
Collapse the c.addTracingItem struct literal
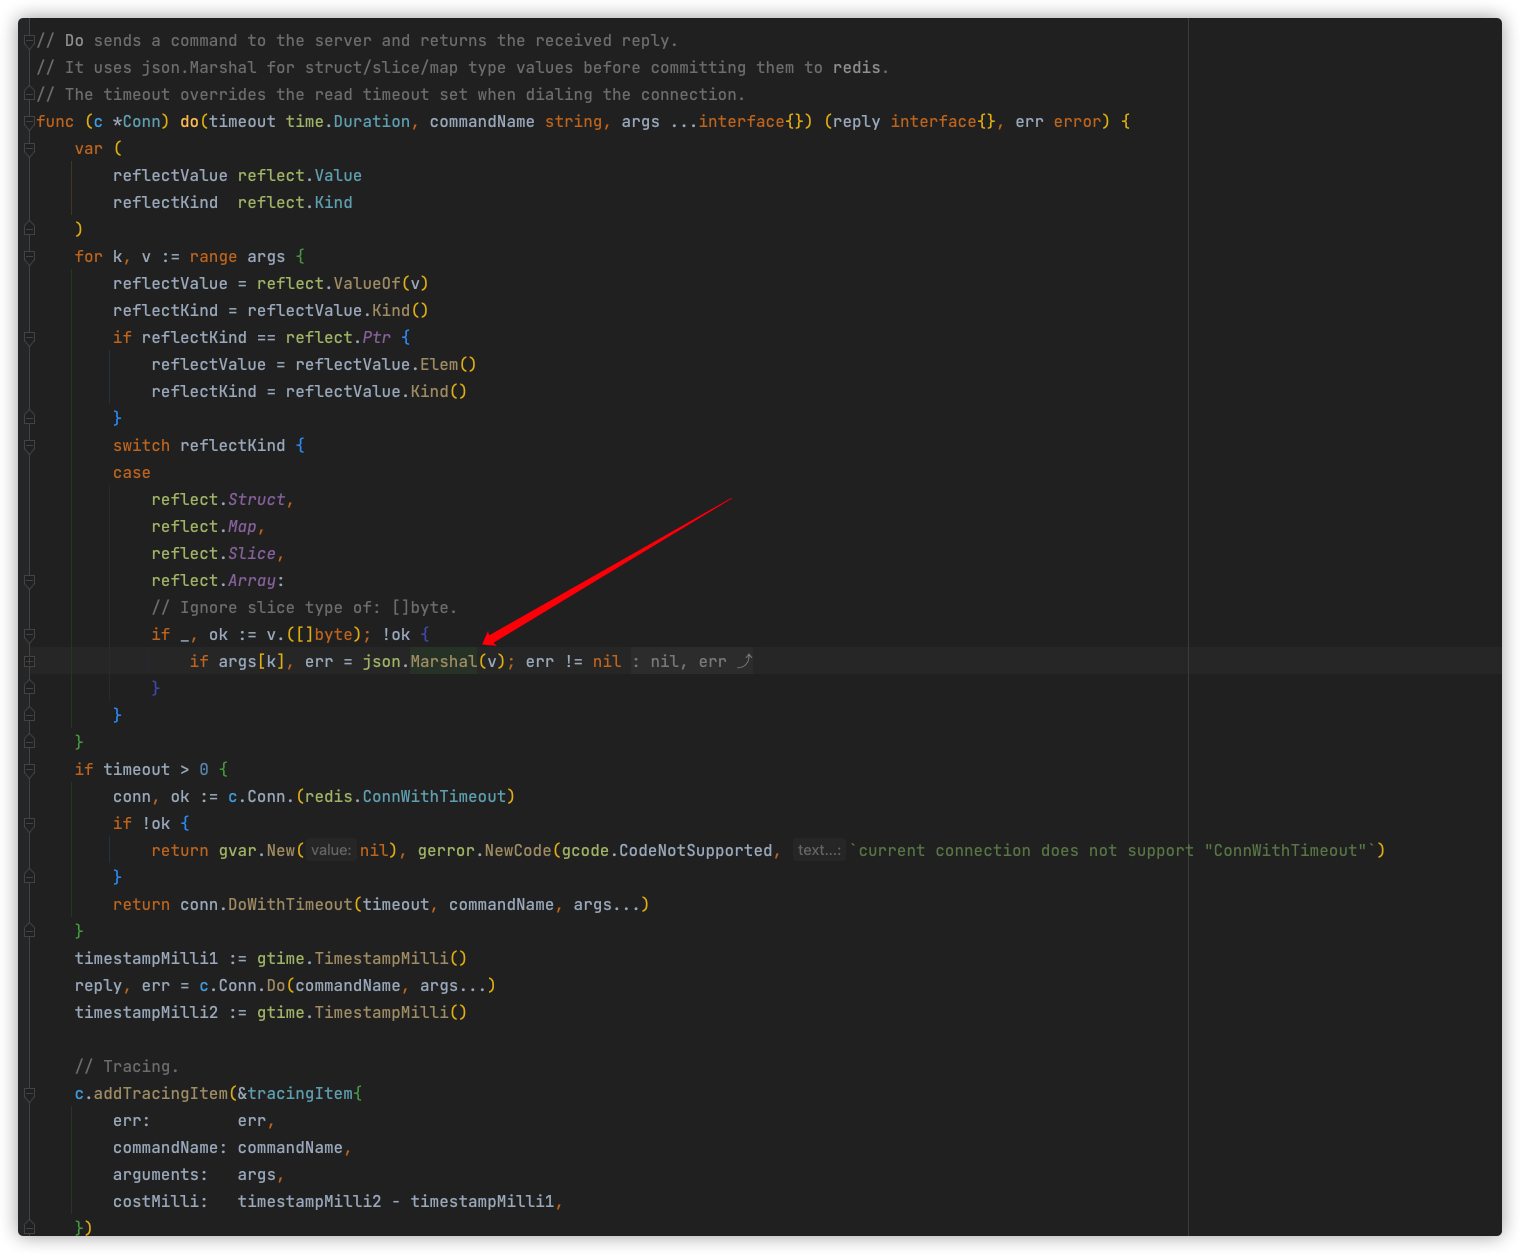pyautogui.click(x=29, y=1093)
